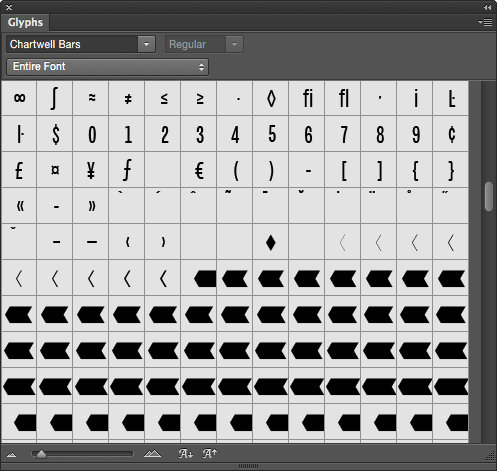Viewport: 497px width, 471px height.
Task: Select the left double guillemet glyph
Action: (19, 206)
